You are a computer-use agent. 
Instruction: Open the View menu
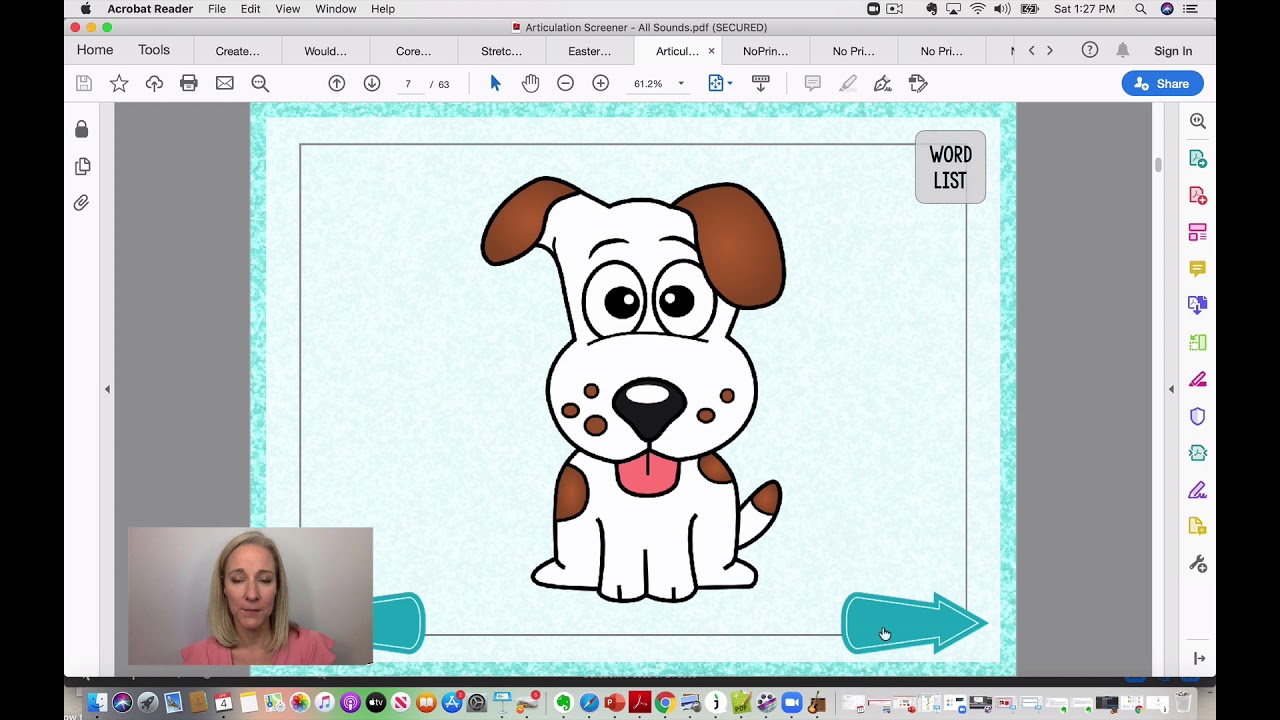288,9
